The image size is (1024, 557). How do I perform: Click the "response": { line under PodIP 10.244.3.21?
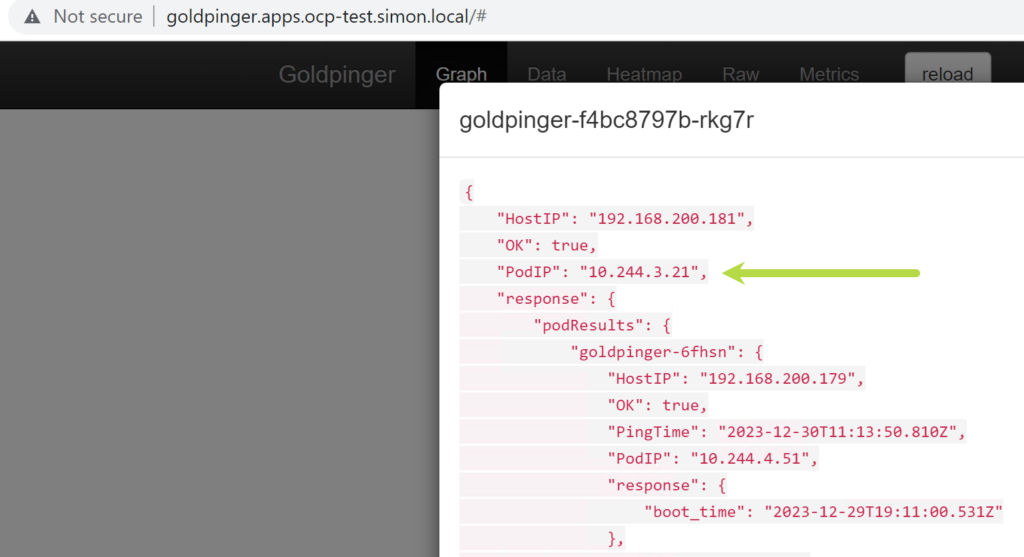pyautogui.click(x=556, y=299)
